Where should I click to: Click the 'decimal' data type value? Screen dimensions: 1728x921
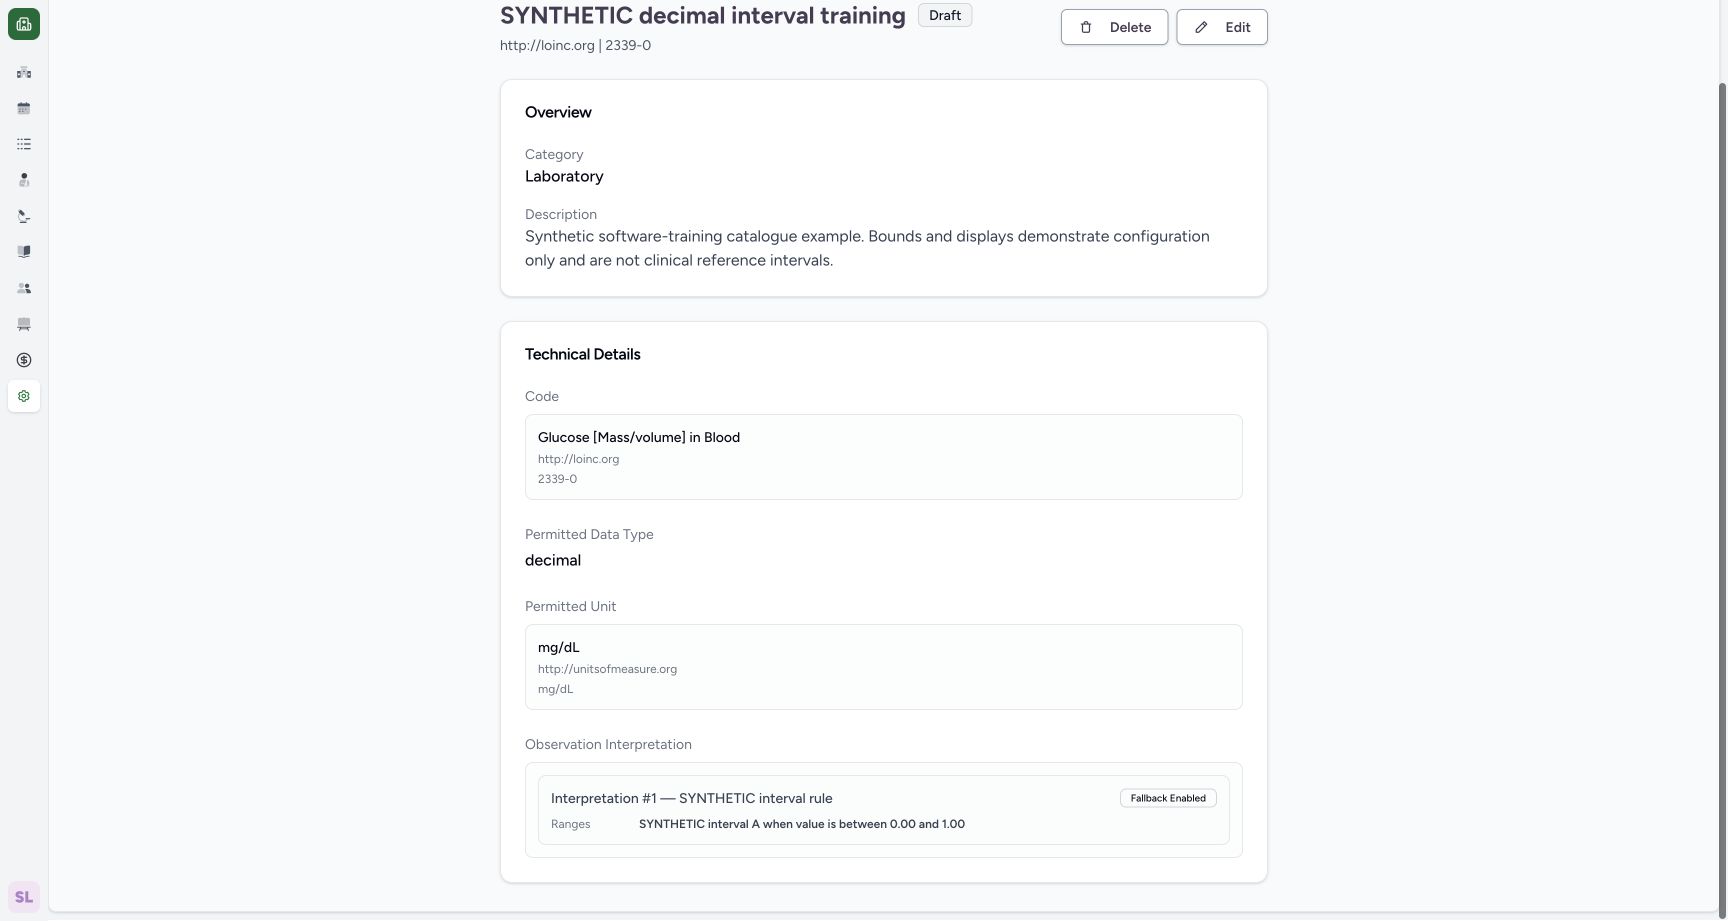point(553,560)
